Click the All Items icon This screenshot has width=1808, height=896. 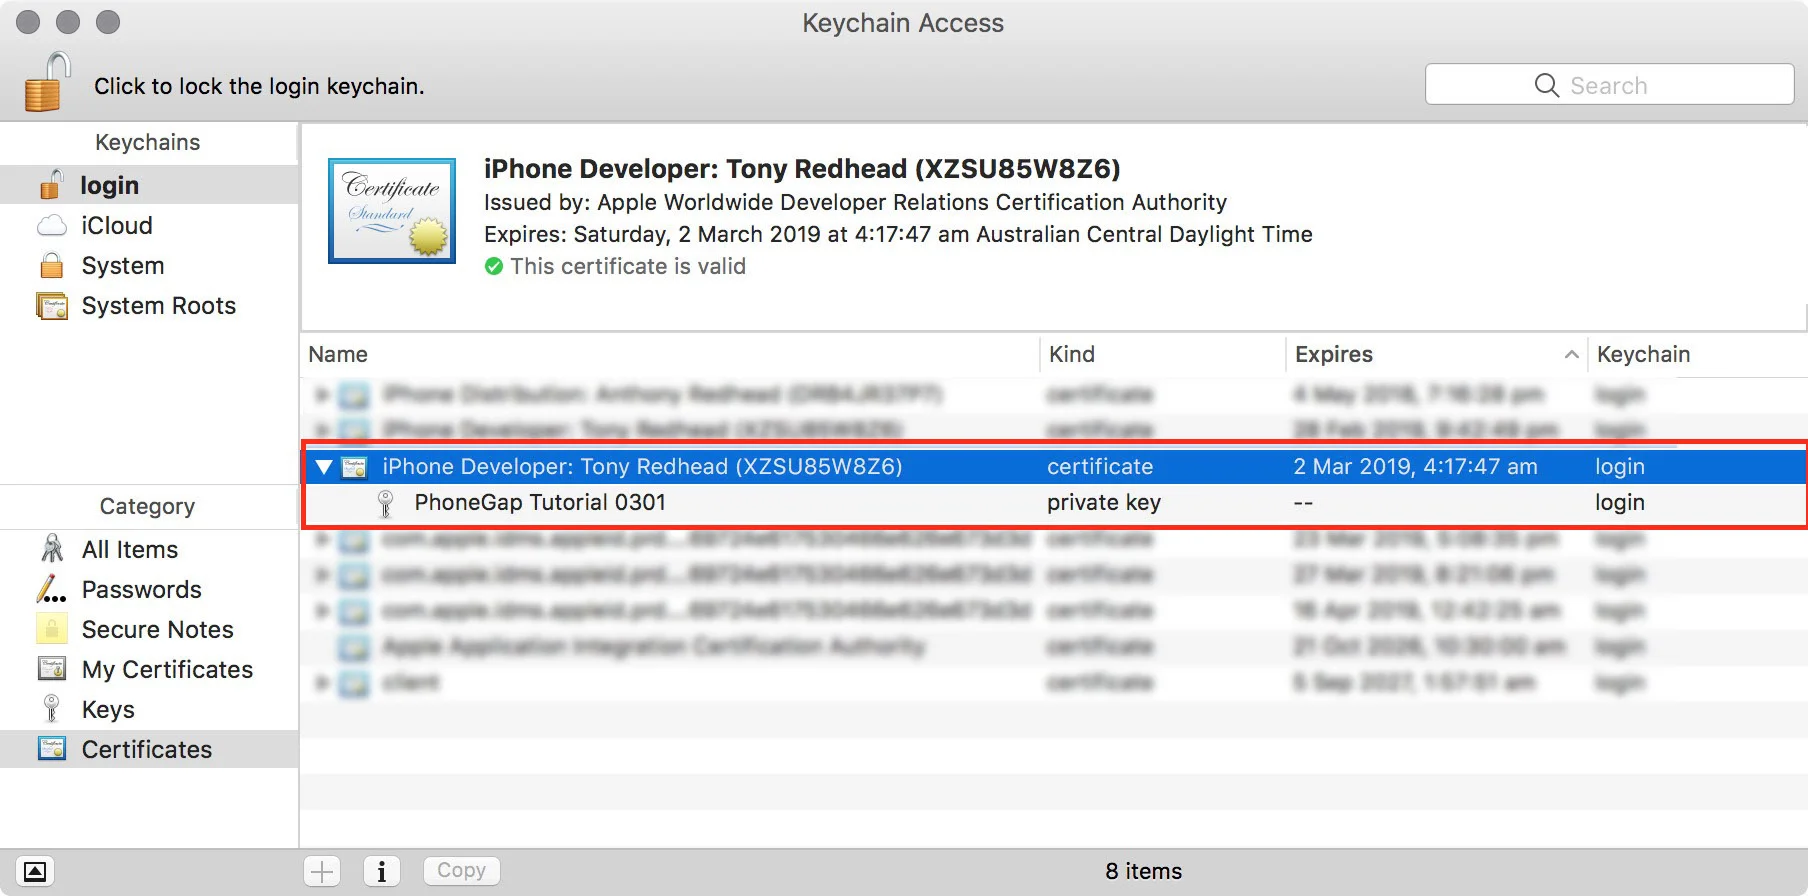coord(52,548)
